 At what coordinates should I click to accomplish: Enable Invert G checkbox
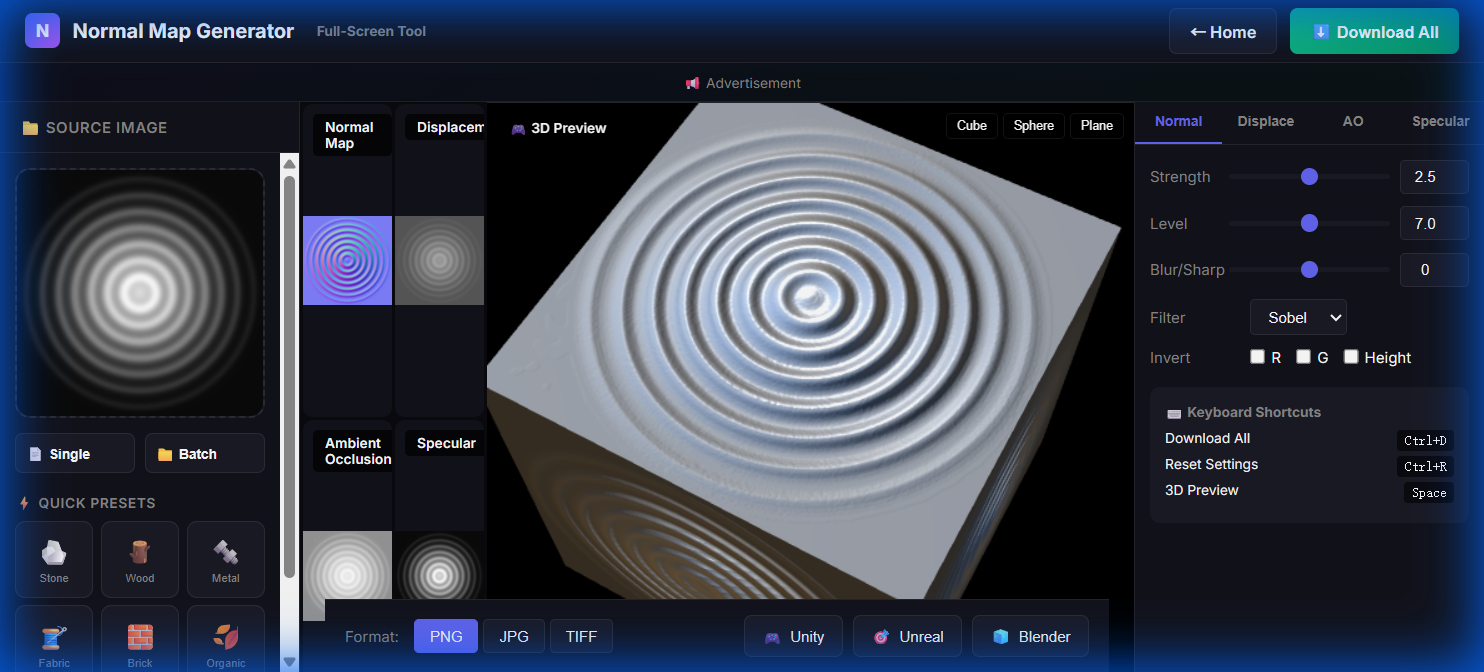pos(1304,356)
